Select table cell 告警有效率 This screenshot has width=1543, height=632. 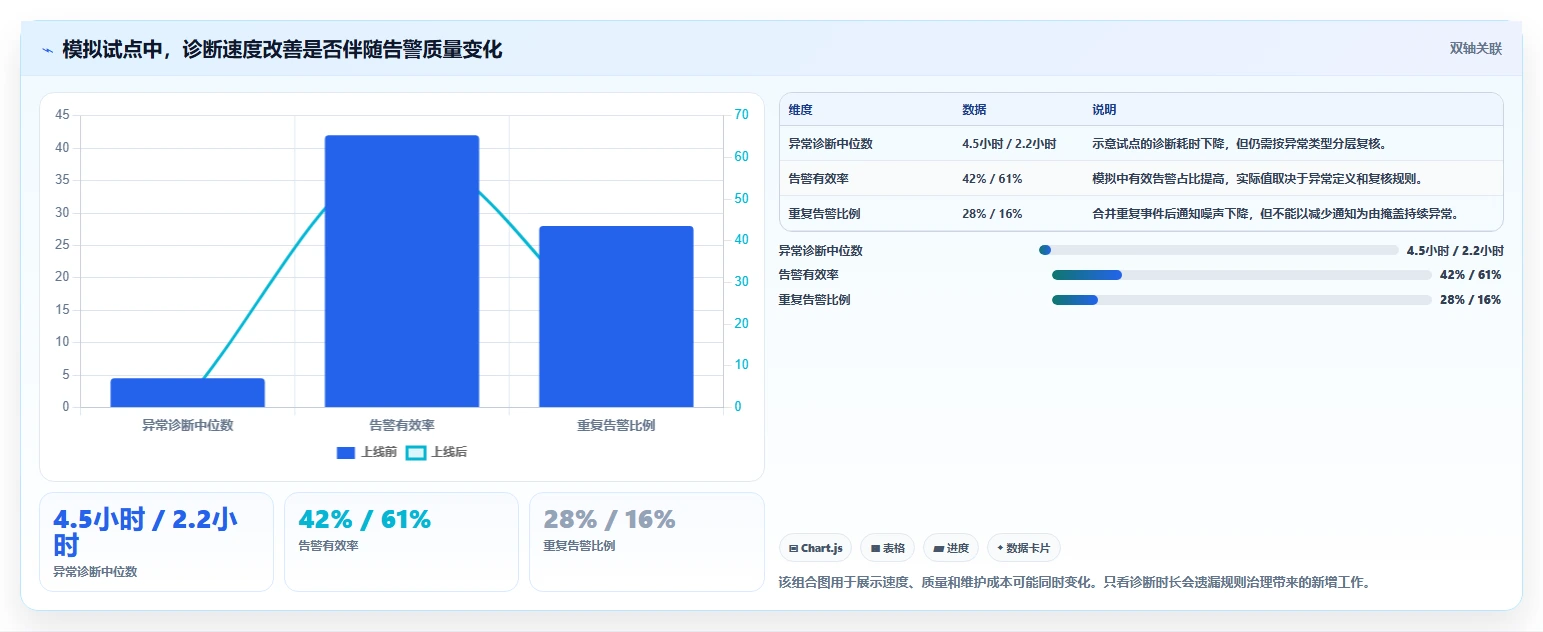click(818, 179)
